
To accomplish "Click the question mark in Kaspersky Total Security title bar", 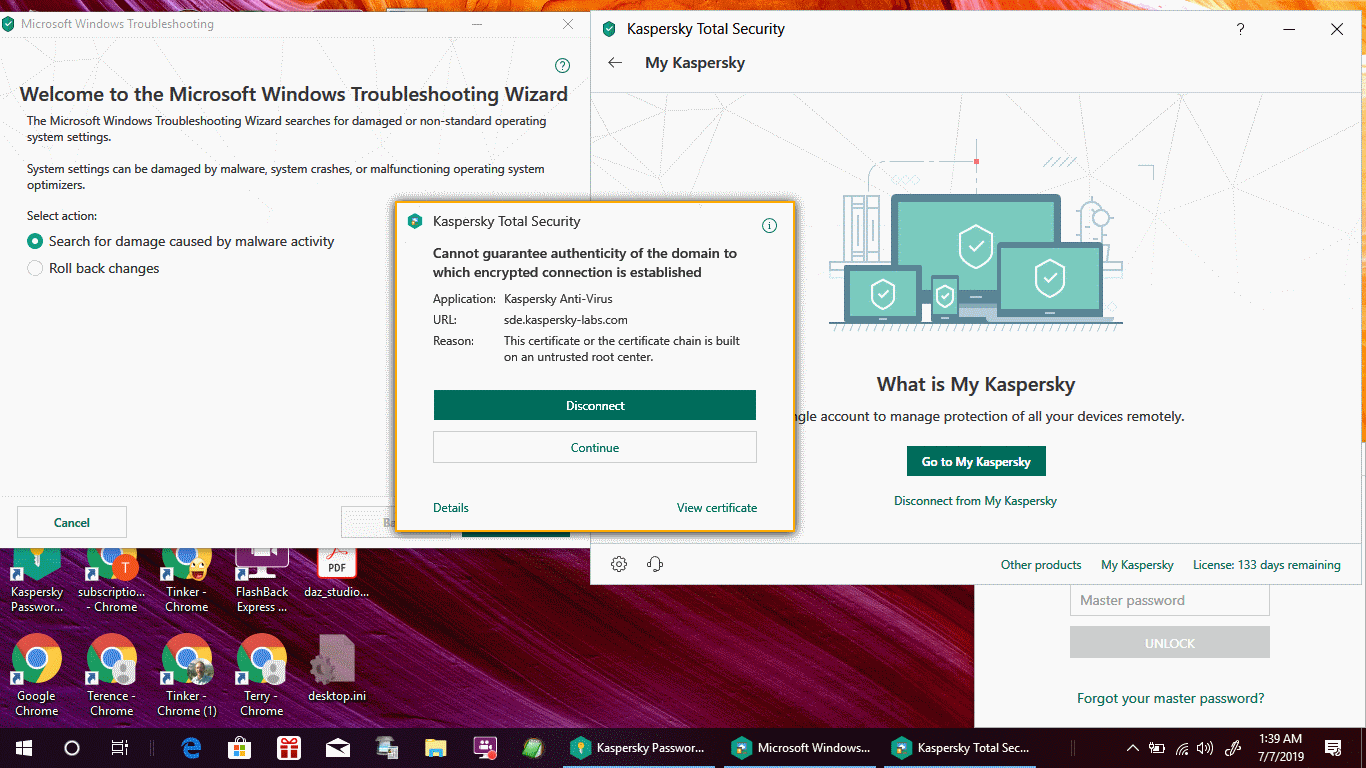I will click(1241, 29).
